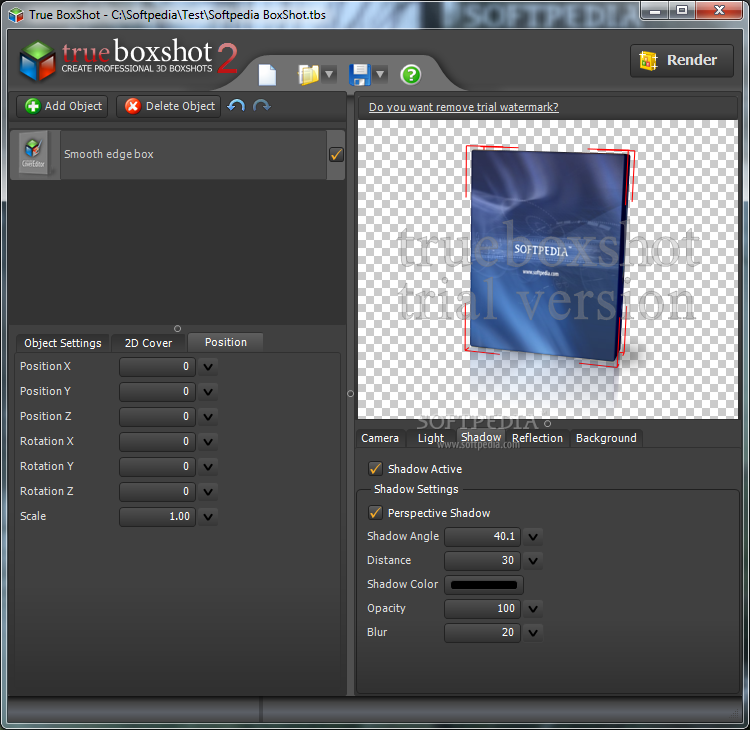
Task: Click the Position Y value field
Action: 157,391
